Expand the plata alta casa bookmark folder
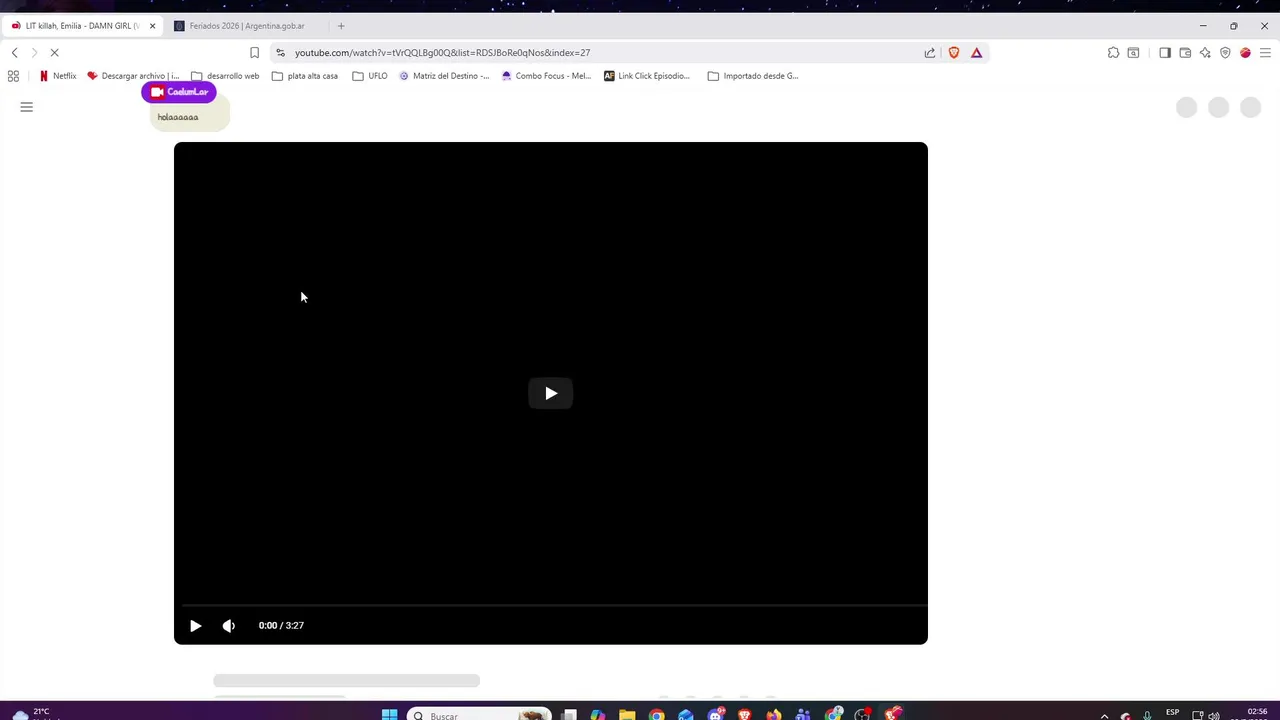This screenshot has height=720, width=1280. point(305,76)
